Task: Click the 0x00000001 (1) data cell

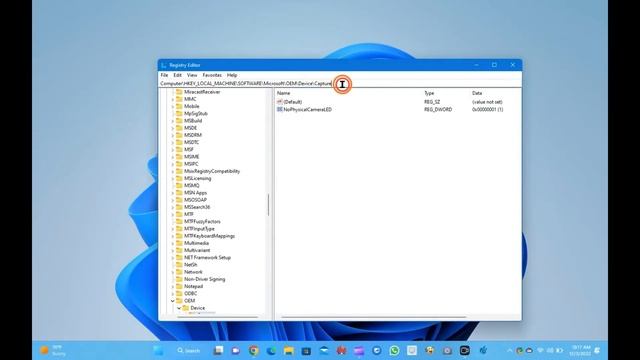Action: click(487, 109)
